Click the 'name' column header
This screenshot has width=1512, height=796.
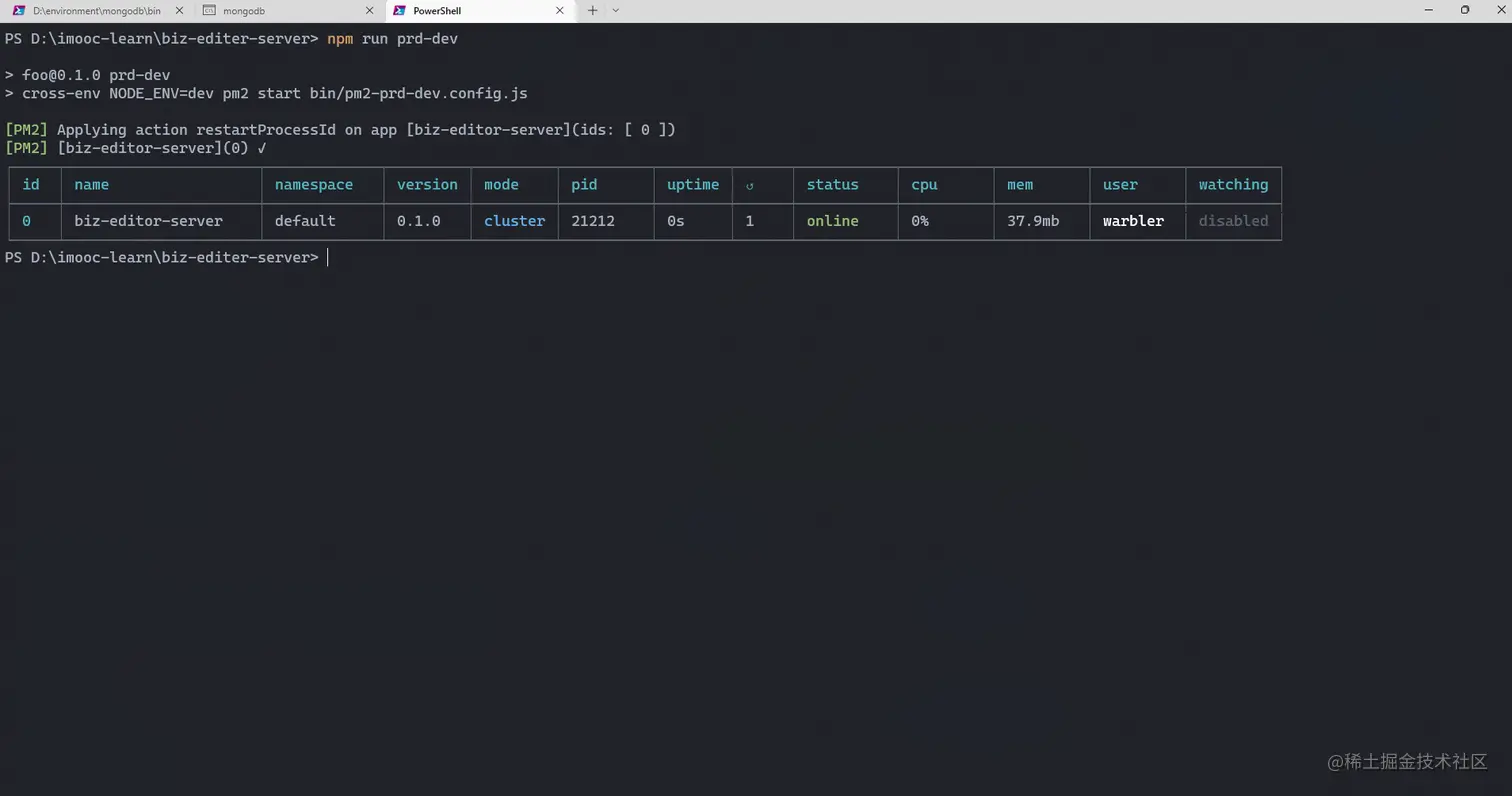pyautogui.click(x=91, y=185)
